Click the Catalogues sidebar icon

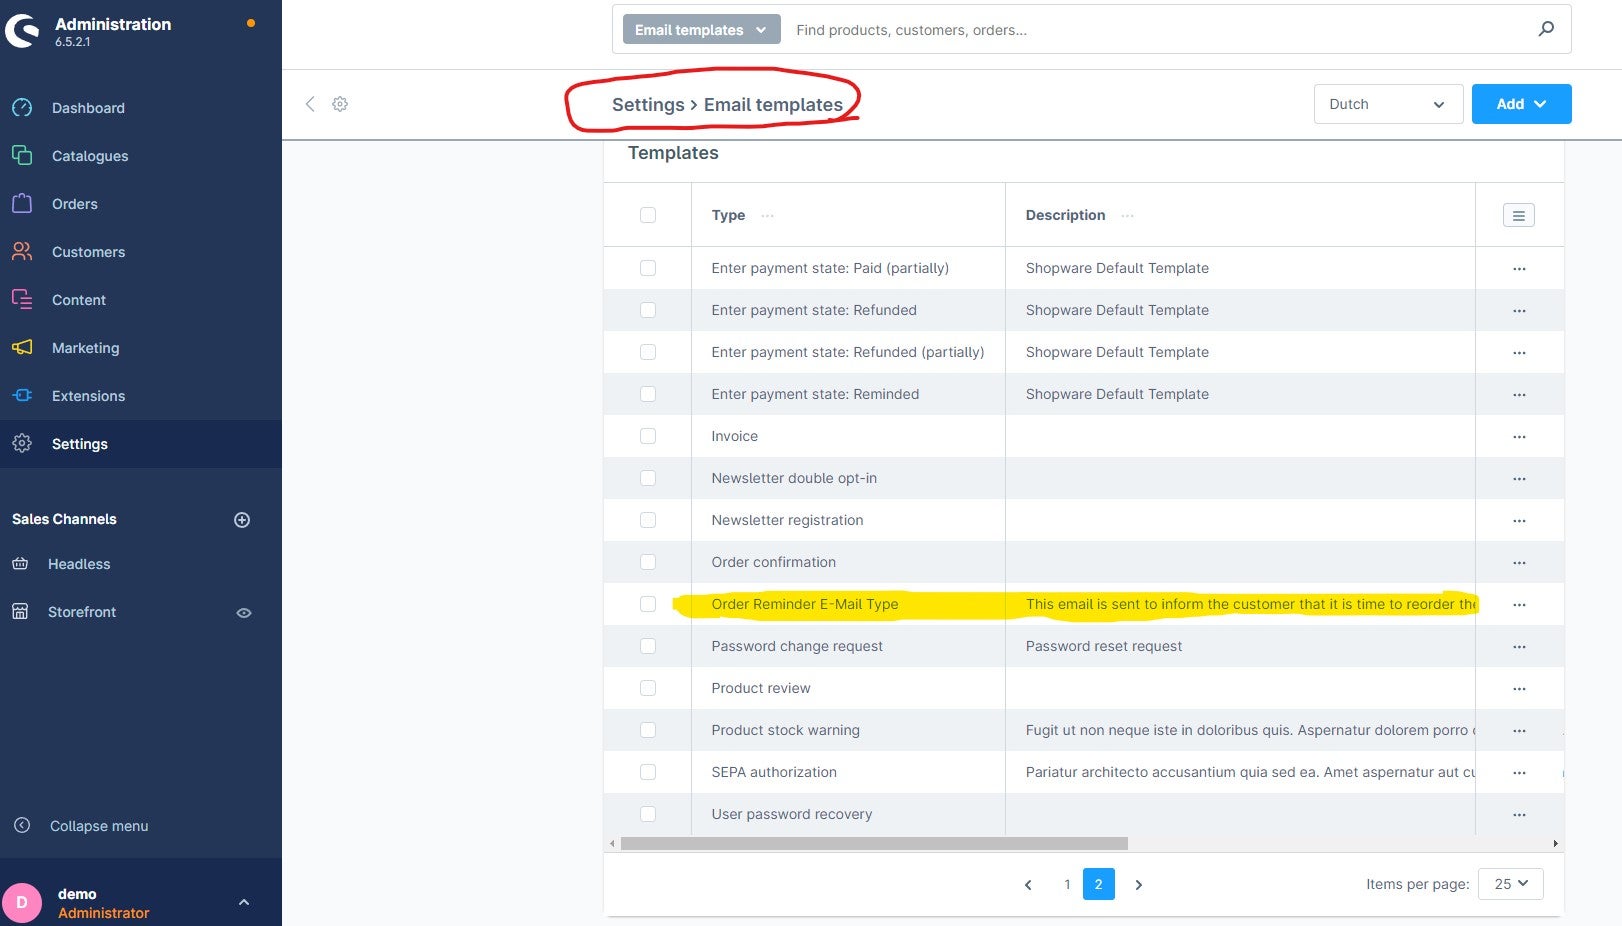click(22, 156)
